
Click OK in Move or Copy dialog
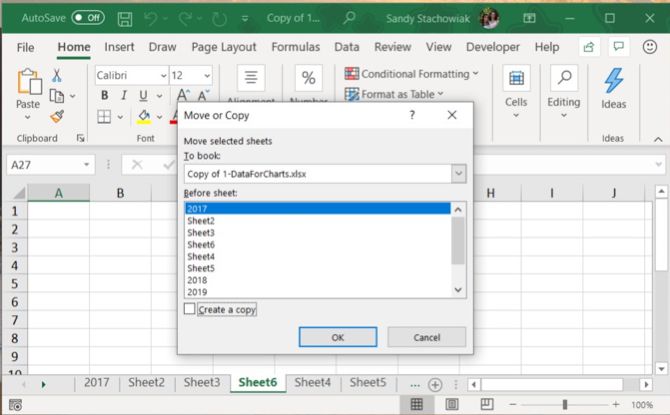point(338,337)
